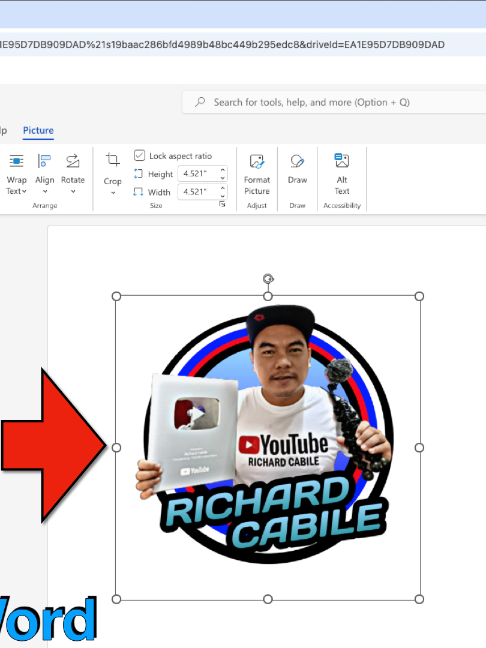Expand the Align dropdown chevron

pos(45,191)
